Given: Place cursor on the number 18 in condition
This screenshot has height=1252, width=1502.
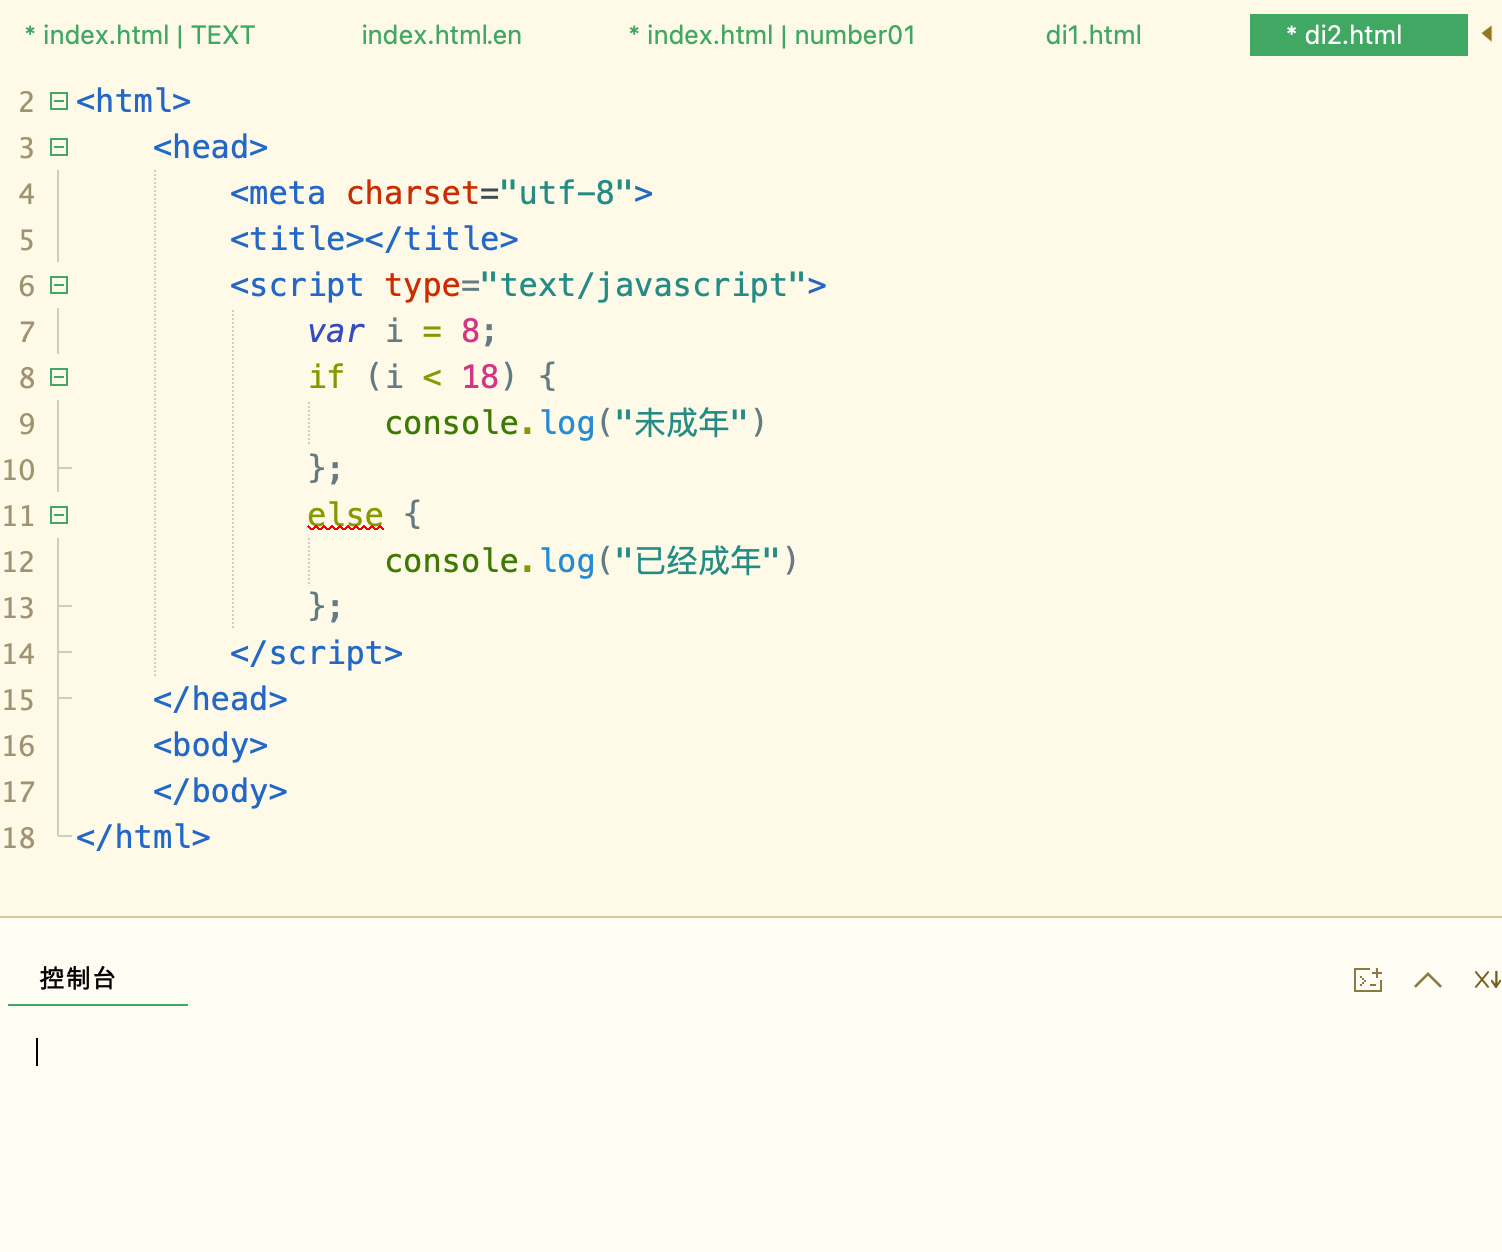Looking at the screenshot, I should click(480, 377).
